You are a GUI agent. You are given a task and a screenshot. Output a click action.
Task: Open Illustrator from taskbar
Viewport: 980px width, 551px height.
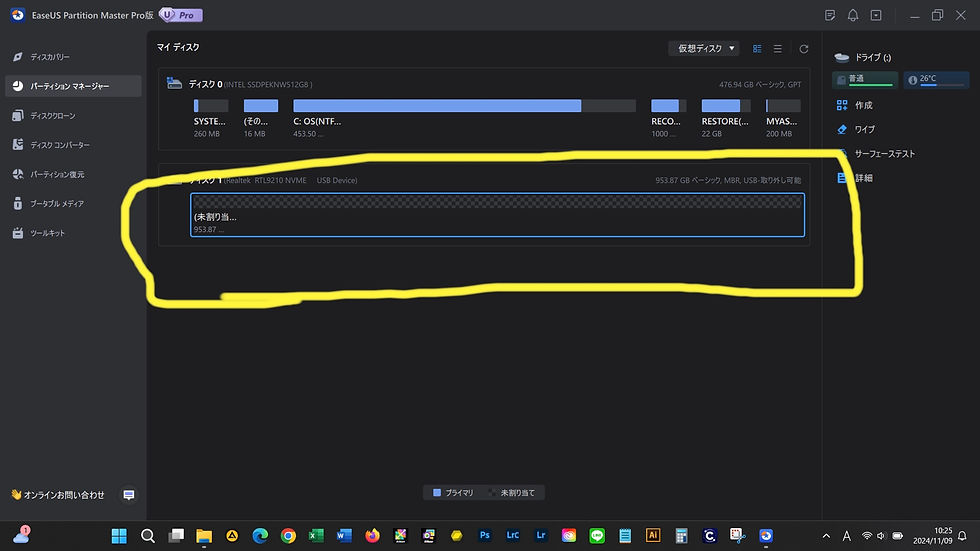[652, 535]
